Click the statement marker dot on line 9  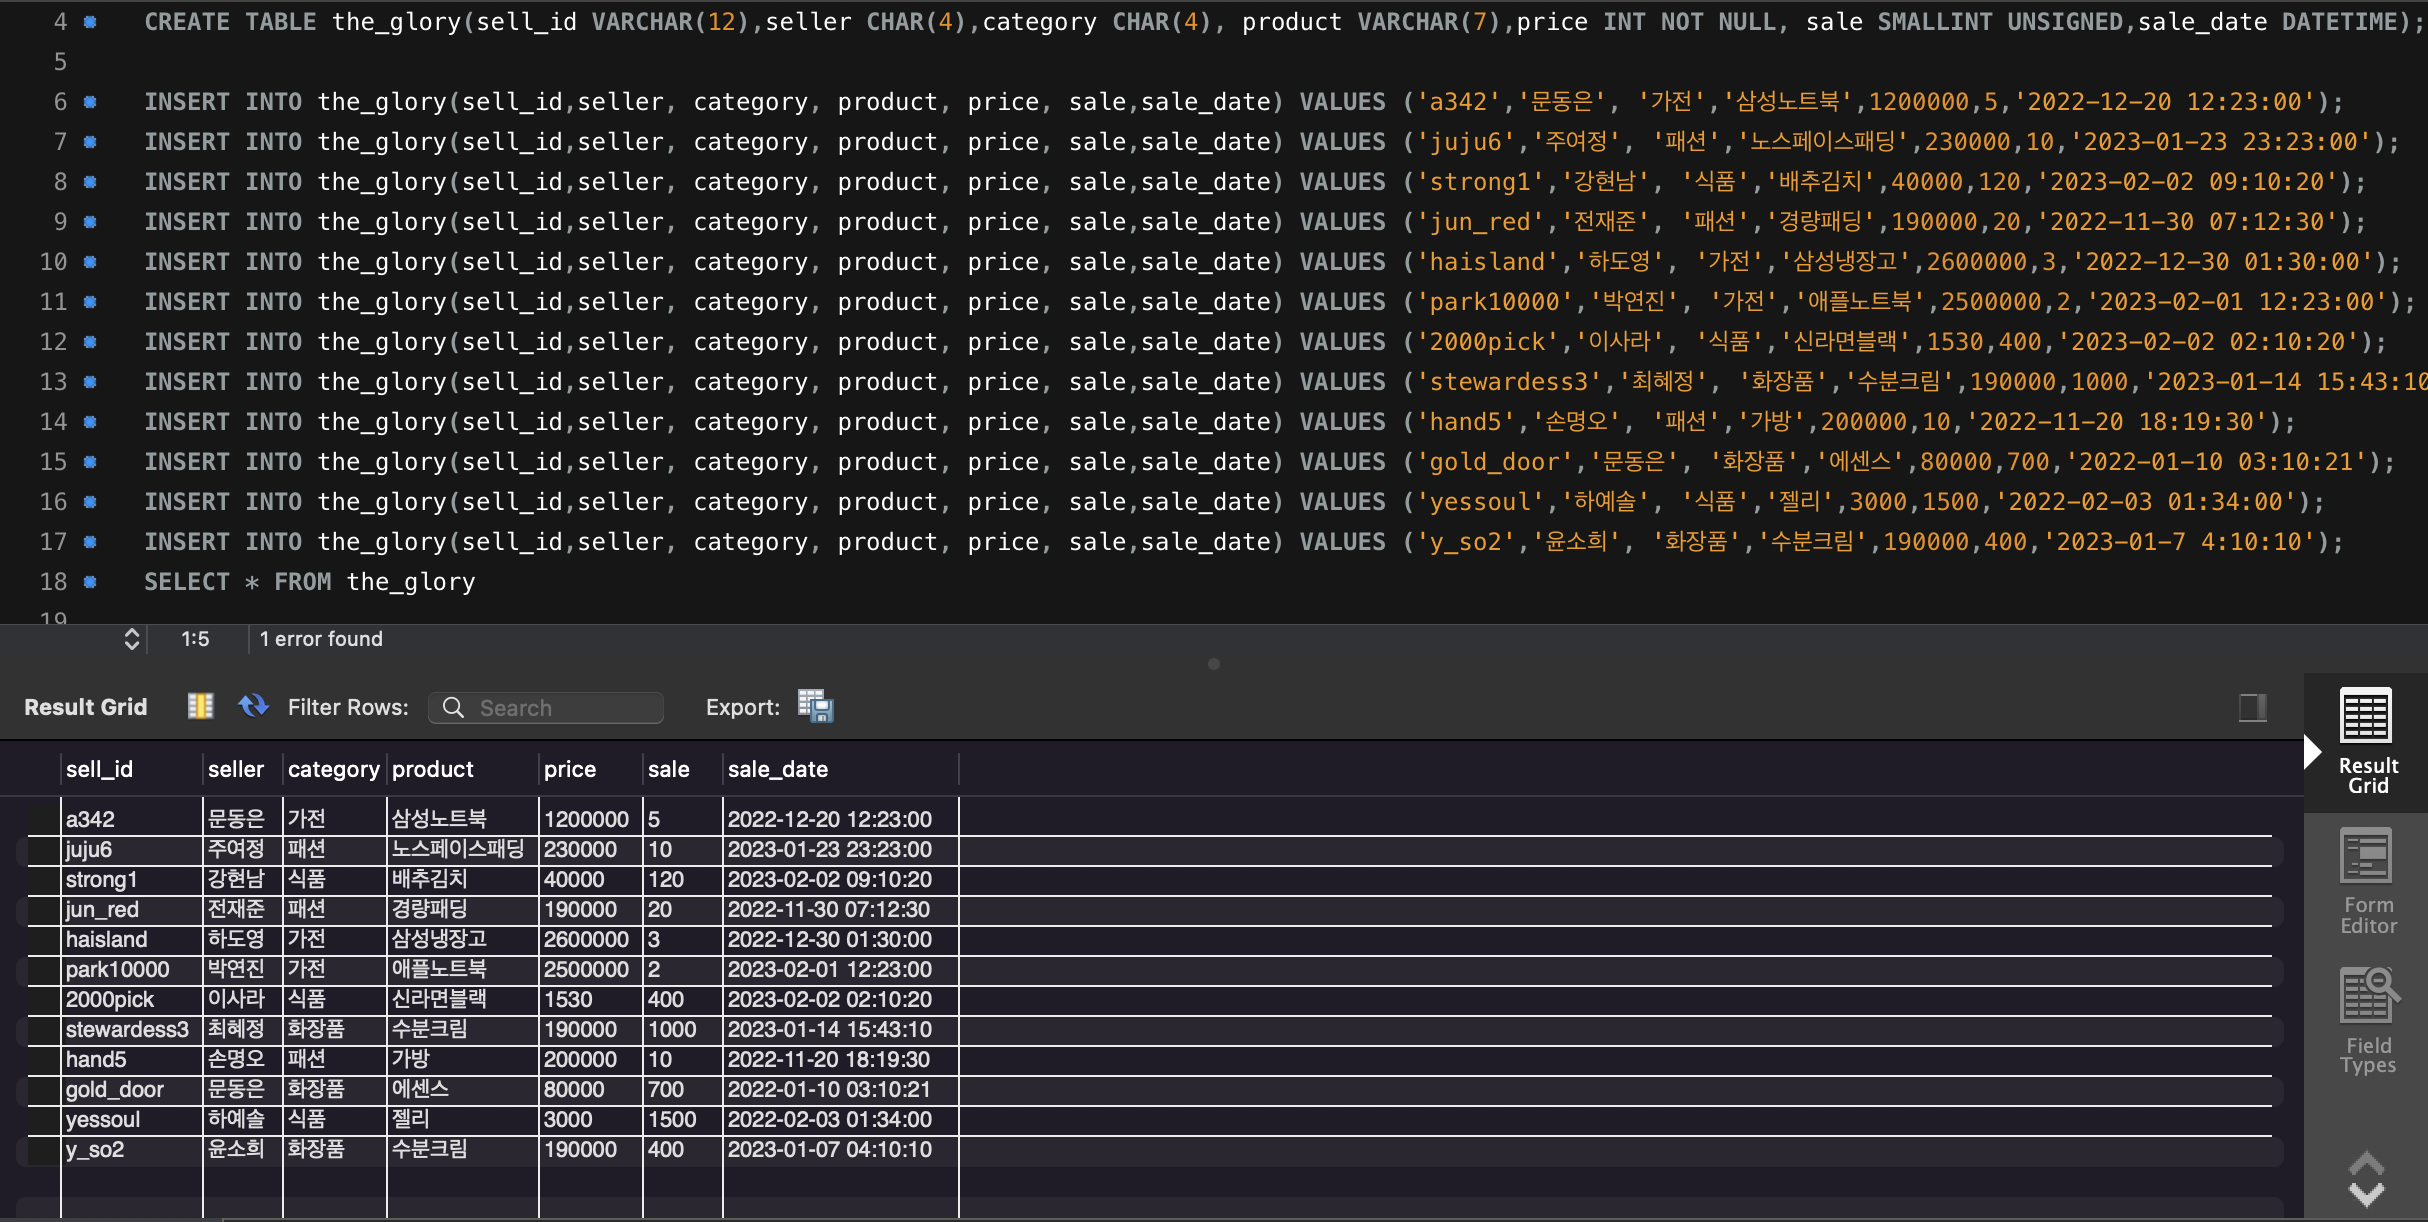click(x=90, y=222)
